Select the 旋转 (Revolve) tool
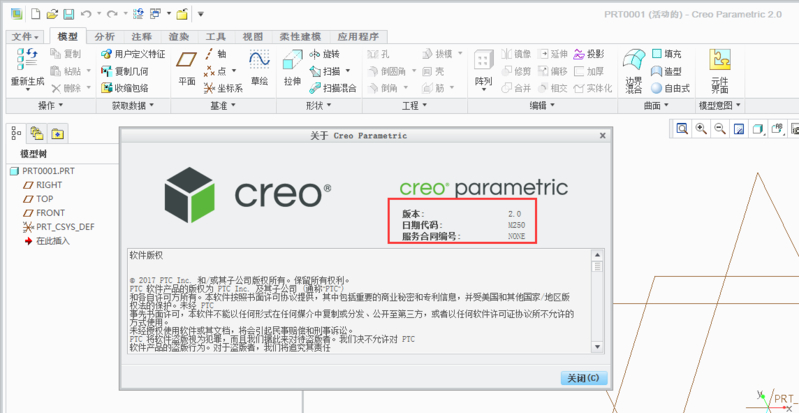 (324, 54)
